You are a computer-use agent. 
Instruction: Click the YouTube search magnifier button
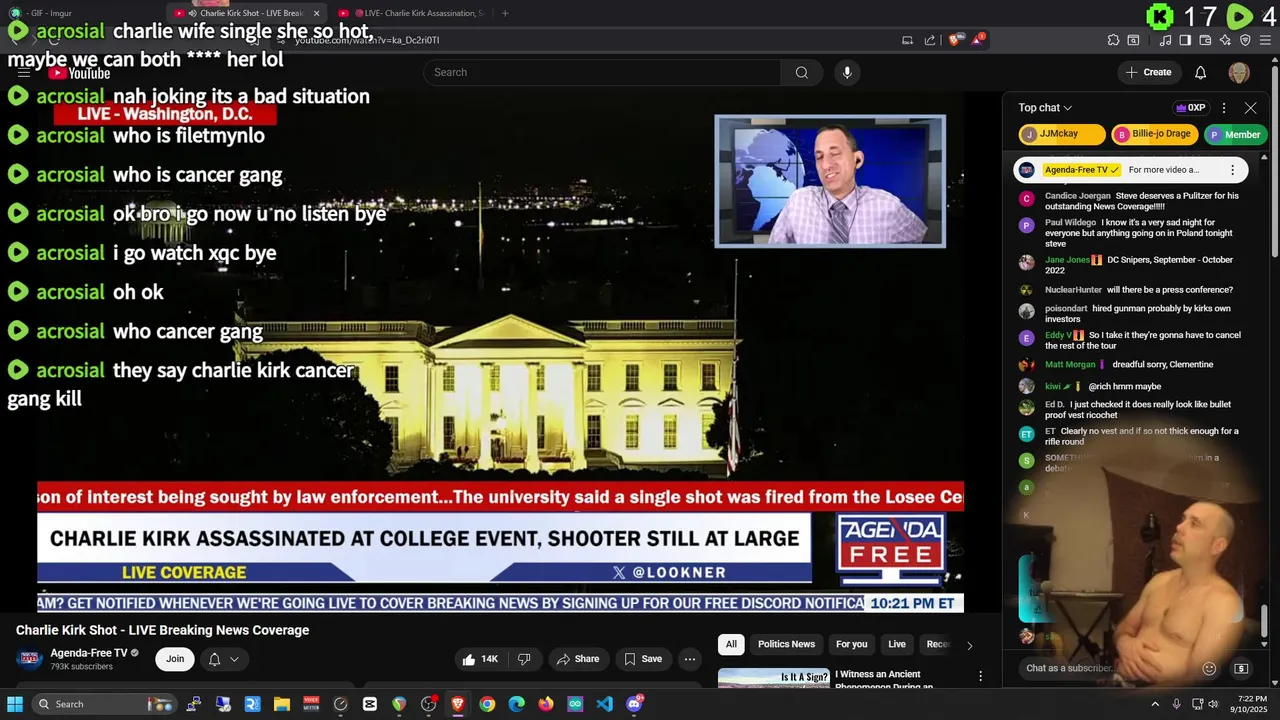[x=801, y=72]
